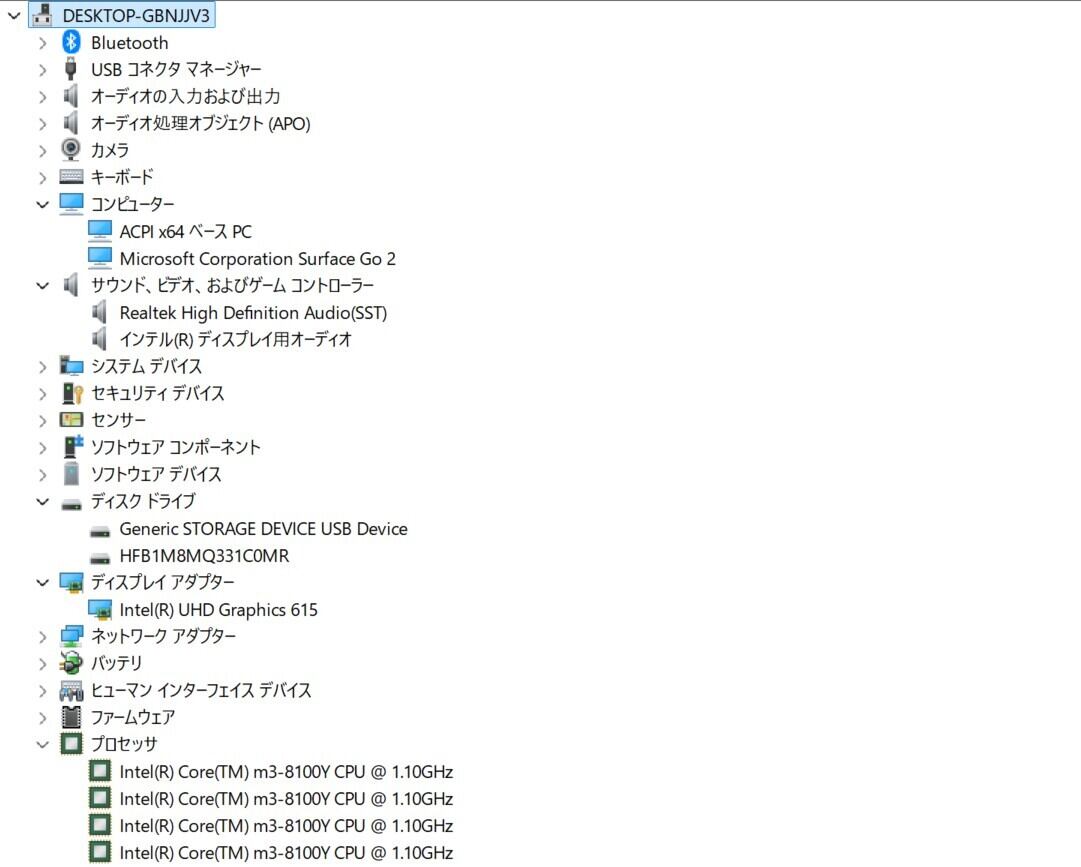The height and width of the screenshot is (867, 1081).
Task: Expand the ファームウェア category
Action: [43, 718]
